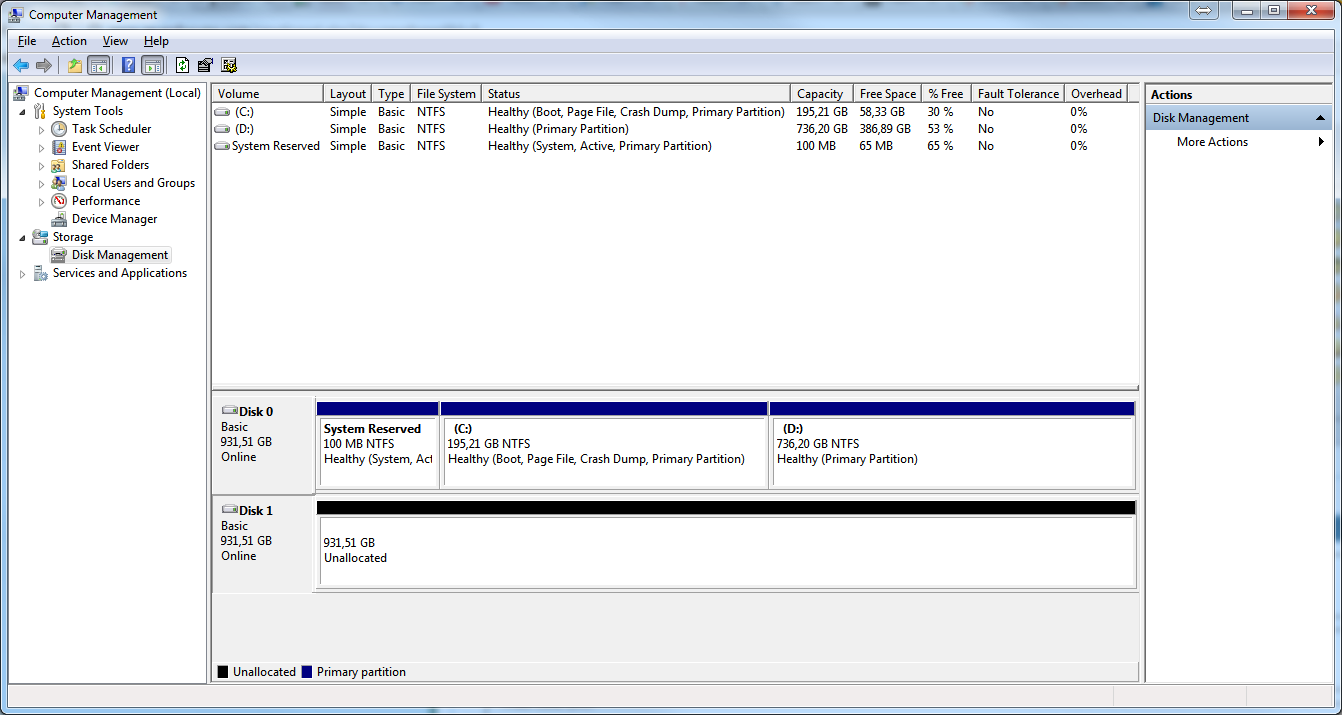Image resolution: width=1342 pixels, height=715 pixels.
Task: Click the blue Back arrow in toolbar
Action: [20, 65]
